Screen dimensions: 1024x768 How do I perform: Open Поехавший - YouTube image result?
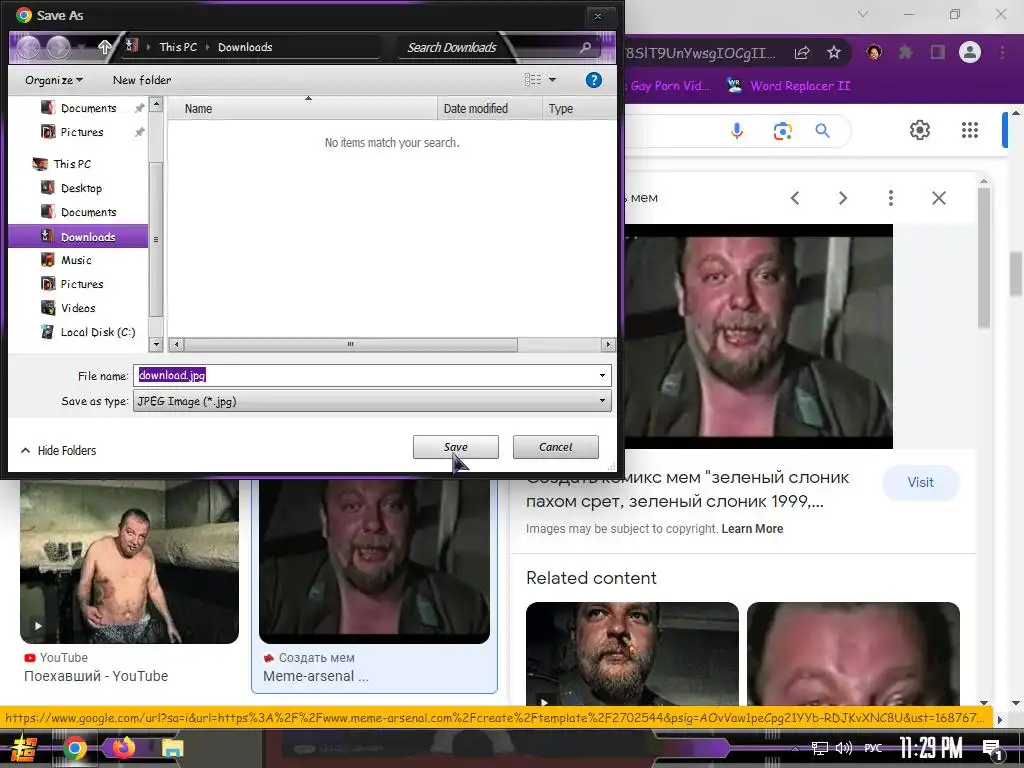click(x=129, y=562)
